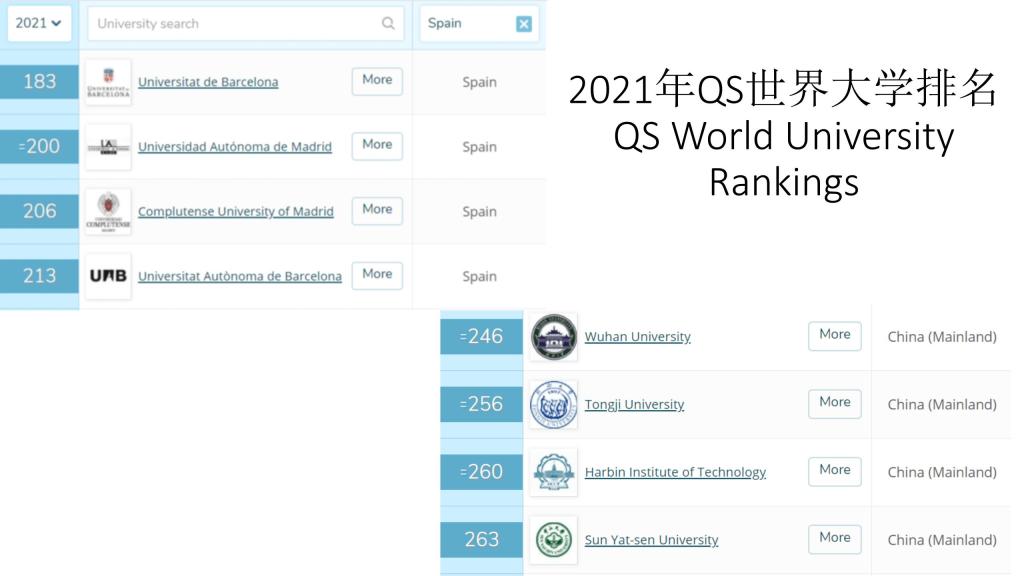Click the Tongji University emblem
Screen dimensions: 1024x576
[554, 405]
